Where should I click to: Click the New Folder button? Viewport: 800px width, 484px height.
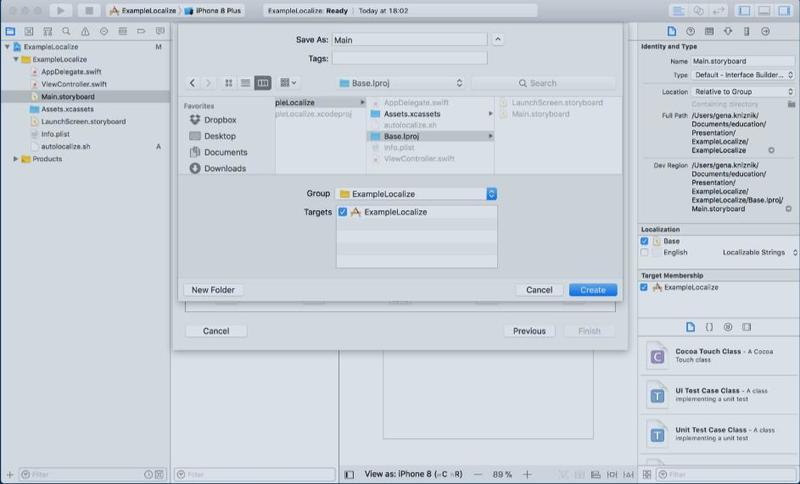tap(213, 290)
